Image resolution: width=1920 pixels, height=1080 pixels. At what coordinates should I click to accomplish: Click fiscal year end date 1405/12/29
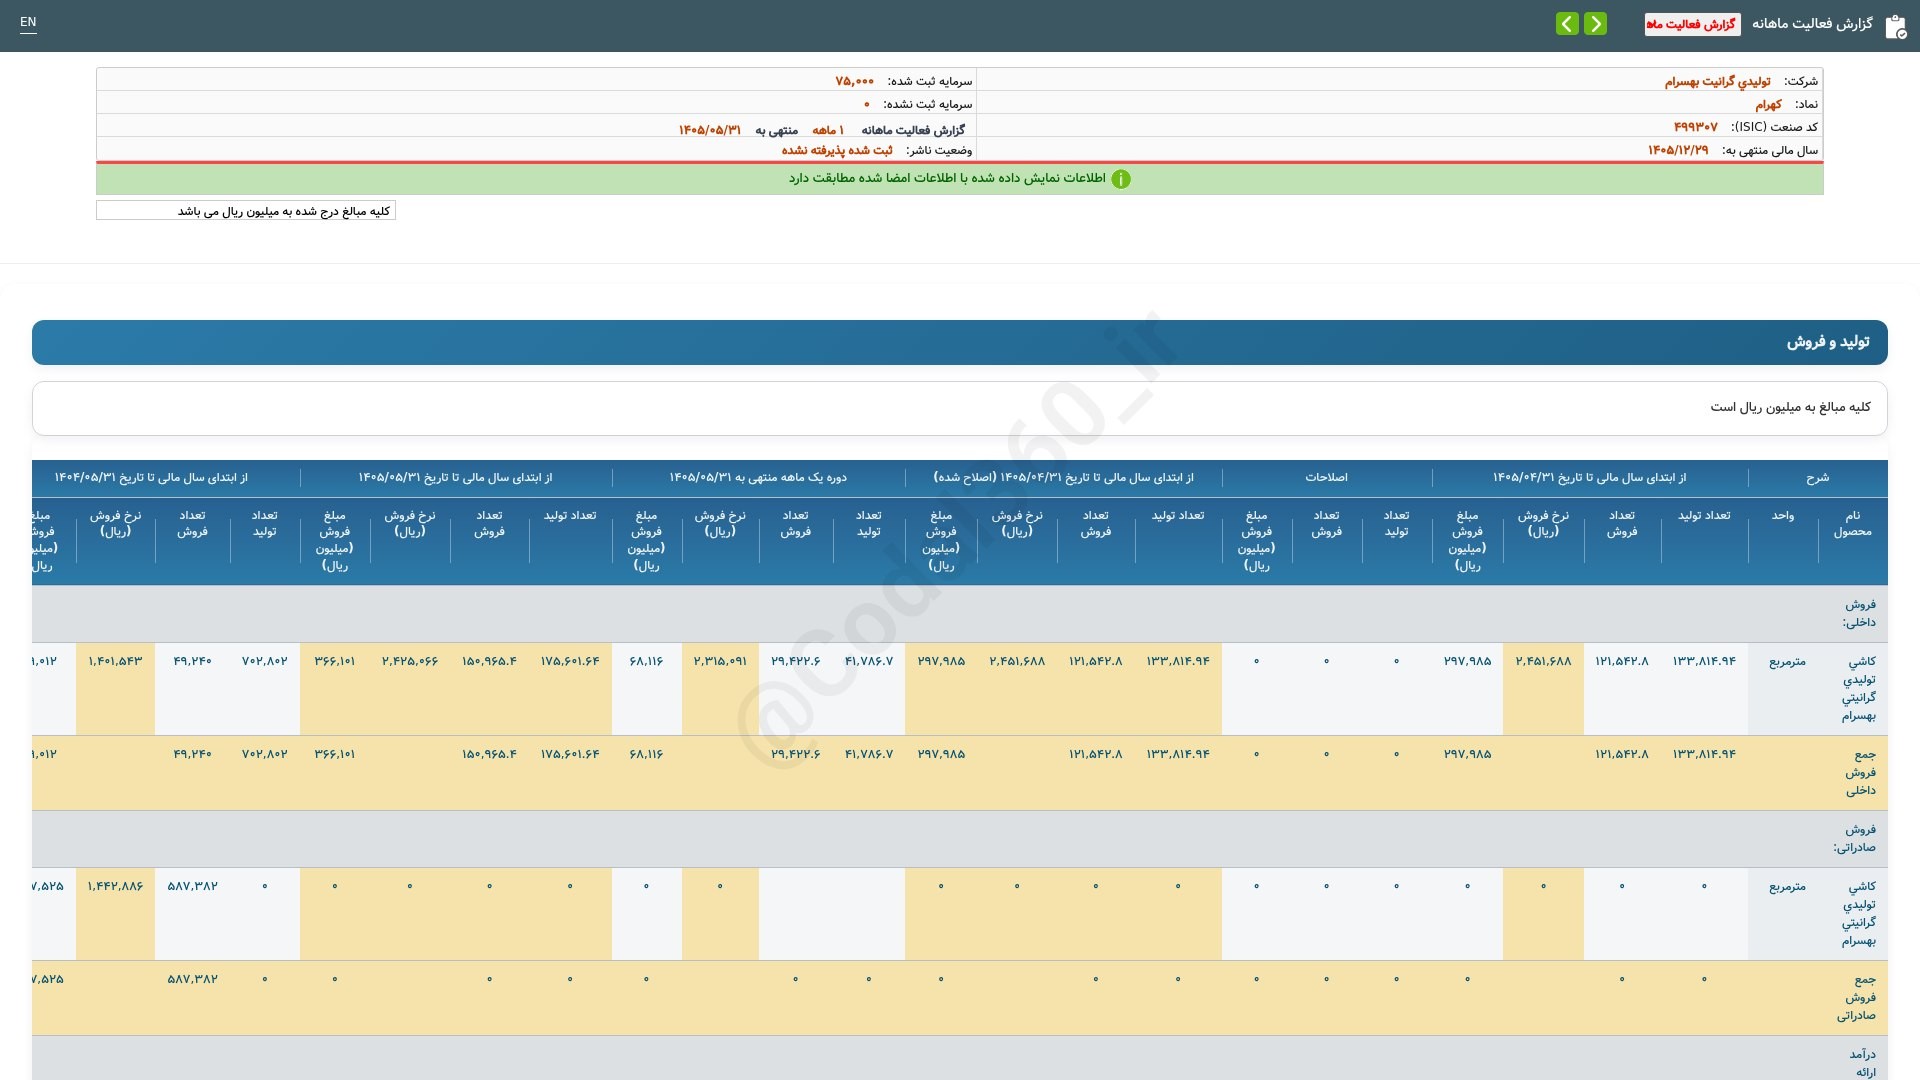[1678, 150]
